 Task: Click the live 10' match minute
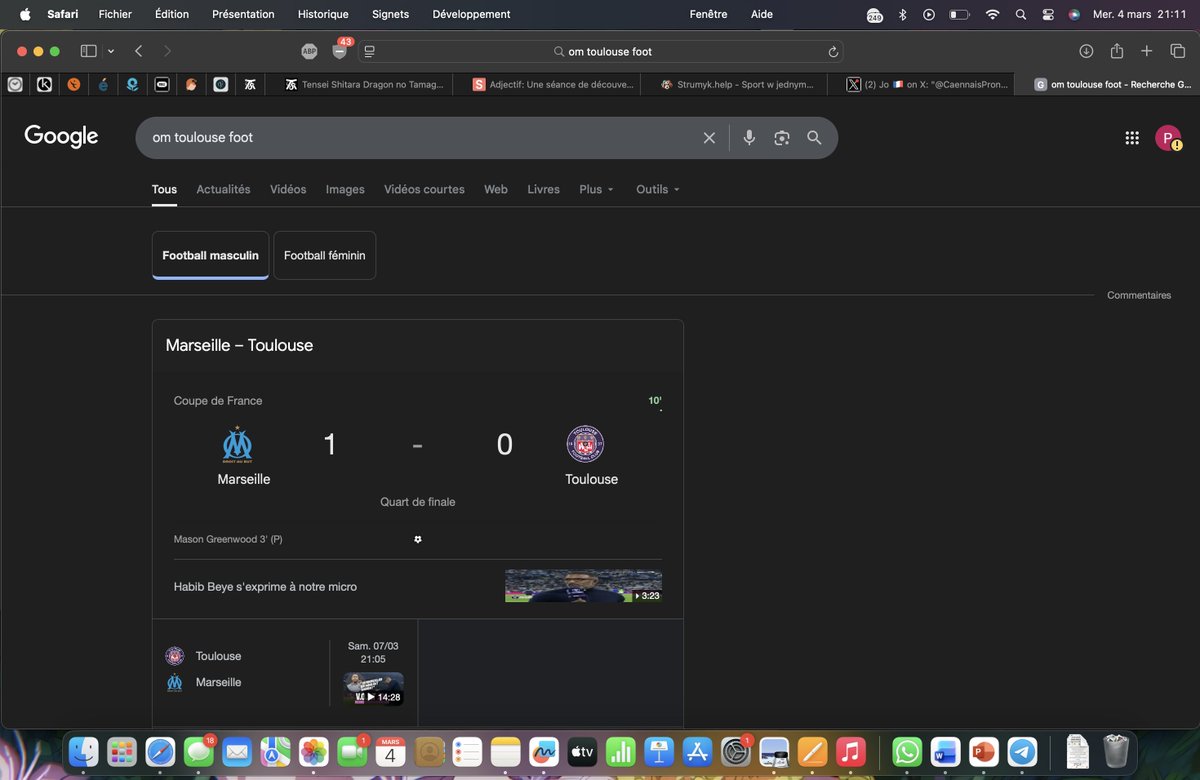coord(655,401)
